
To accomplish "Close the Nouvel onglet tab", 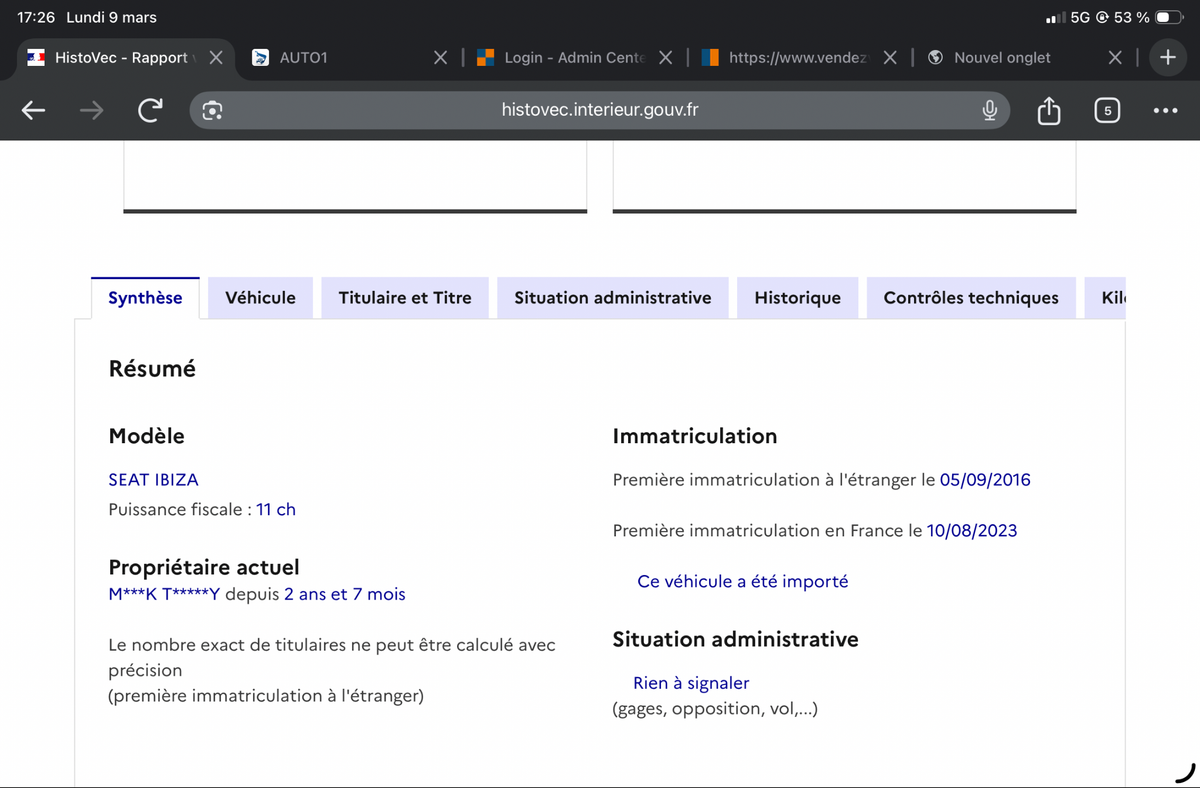I will tap(1115, 57).
